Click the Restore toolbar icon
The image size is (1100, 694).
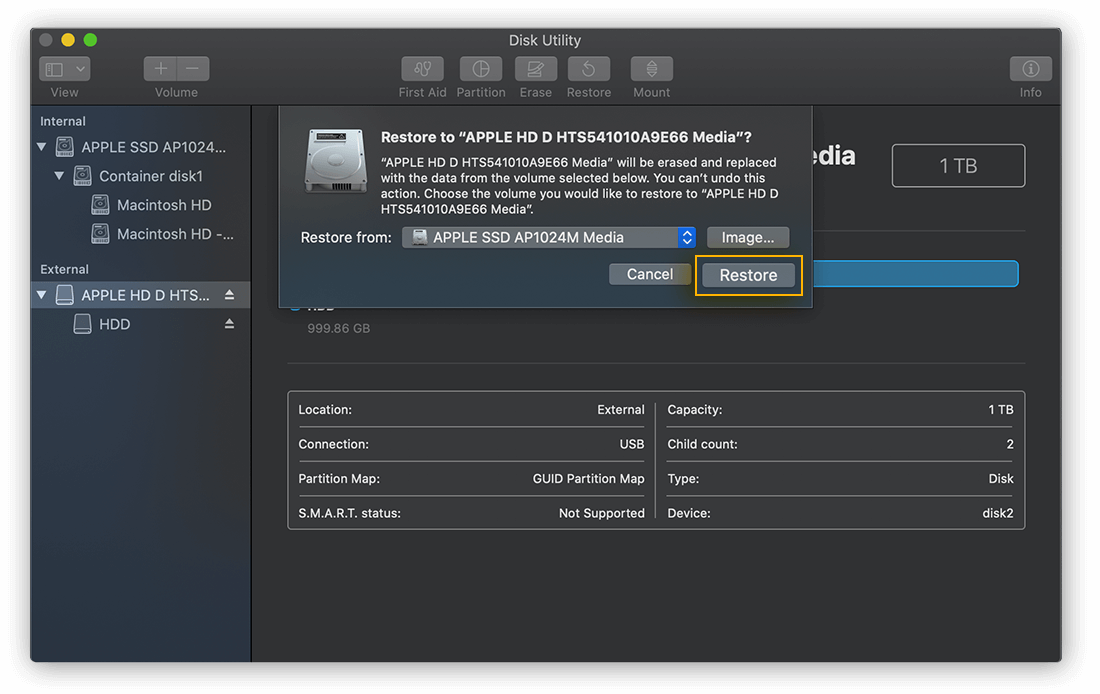(x=588, y=68)
